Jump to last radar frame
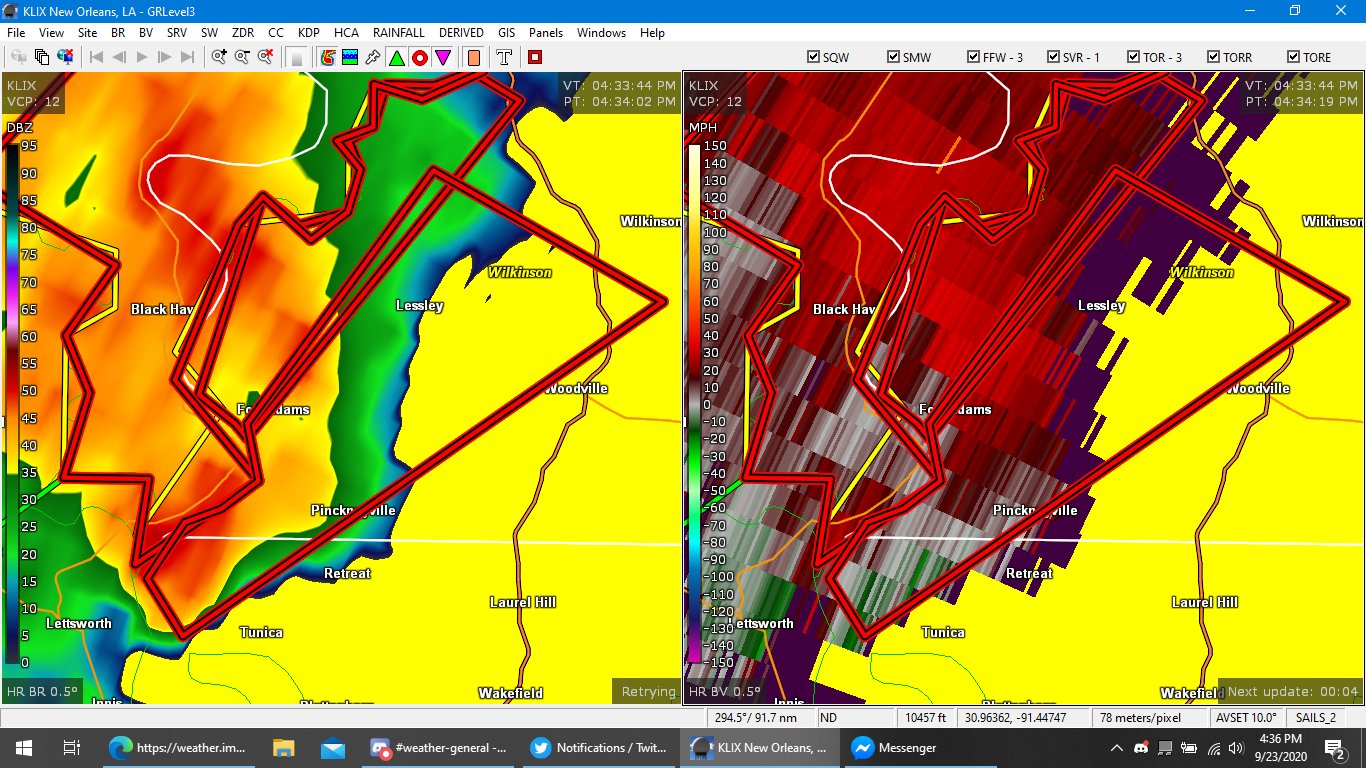Viewport: 1366px width, 768px height. (187, 57)
